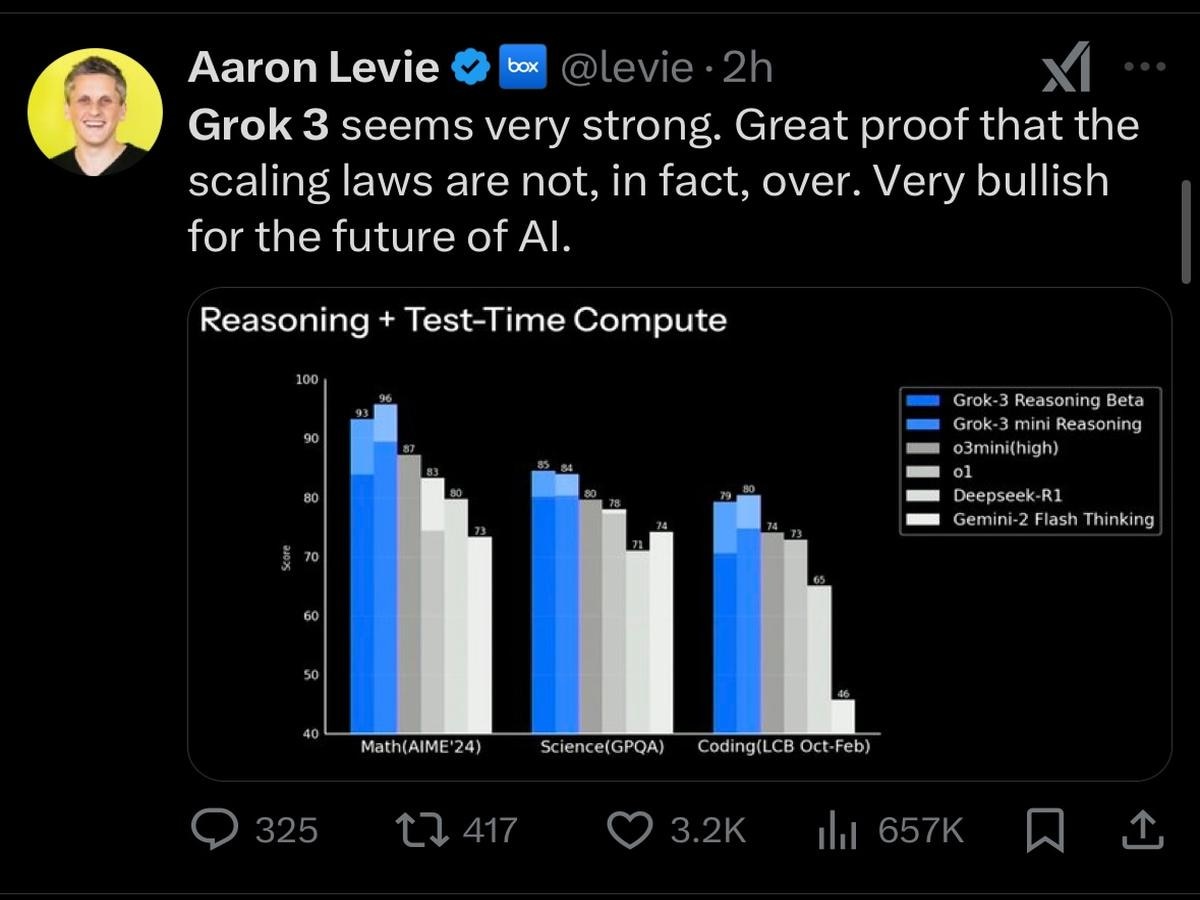The image size is (1200, 900).
Task: Tap the 2h post timestamp
Action: 747,68
